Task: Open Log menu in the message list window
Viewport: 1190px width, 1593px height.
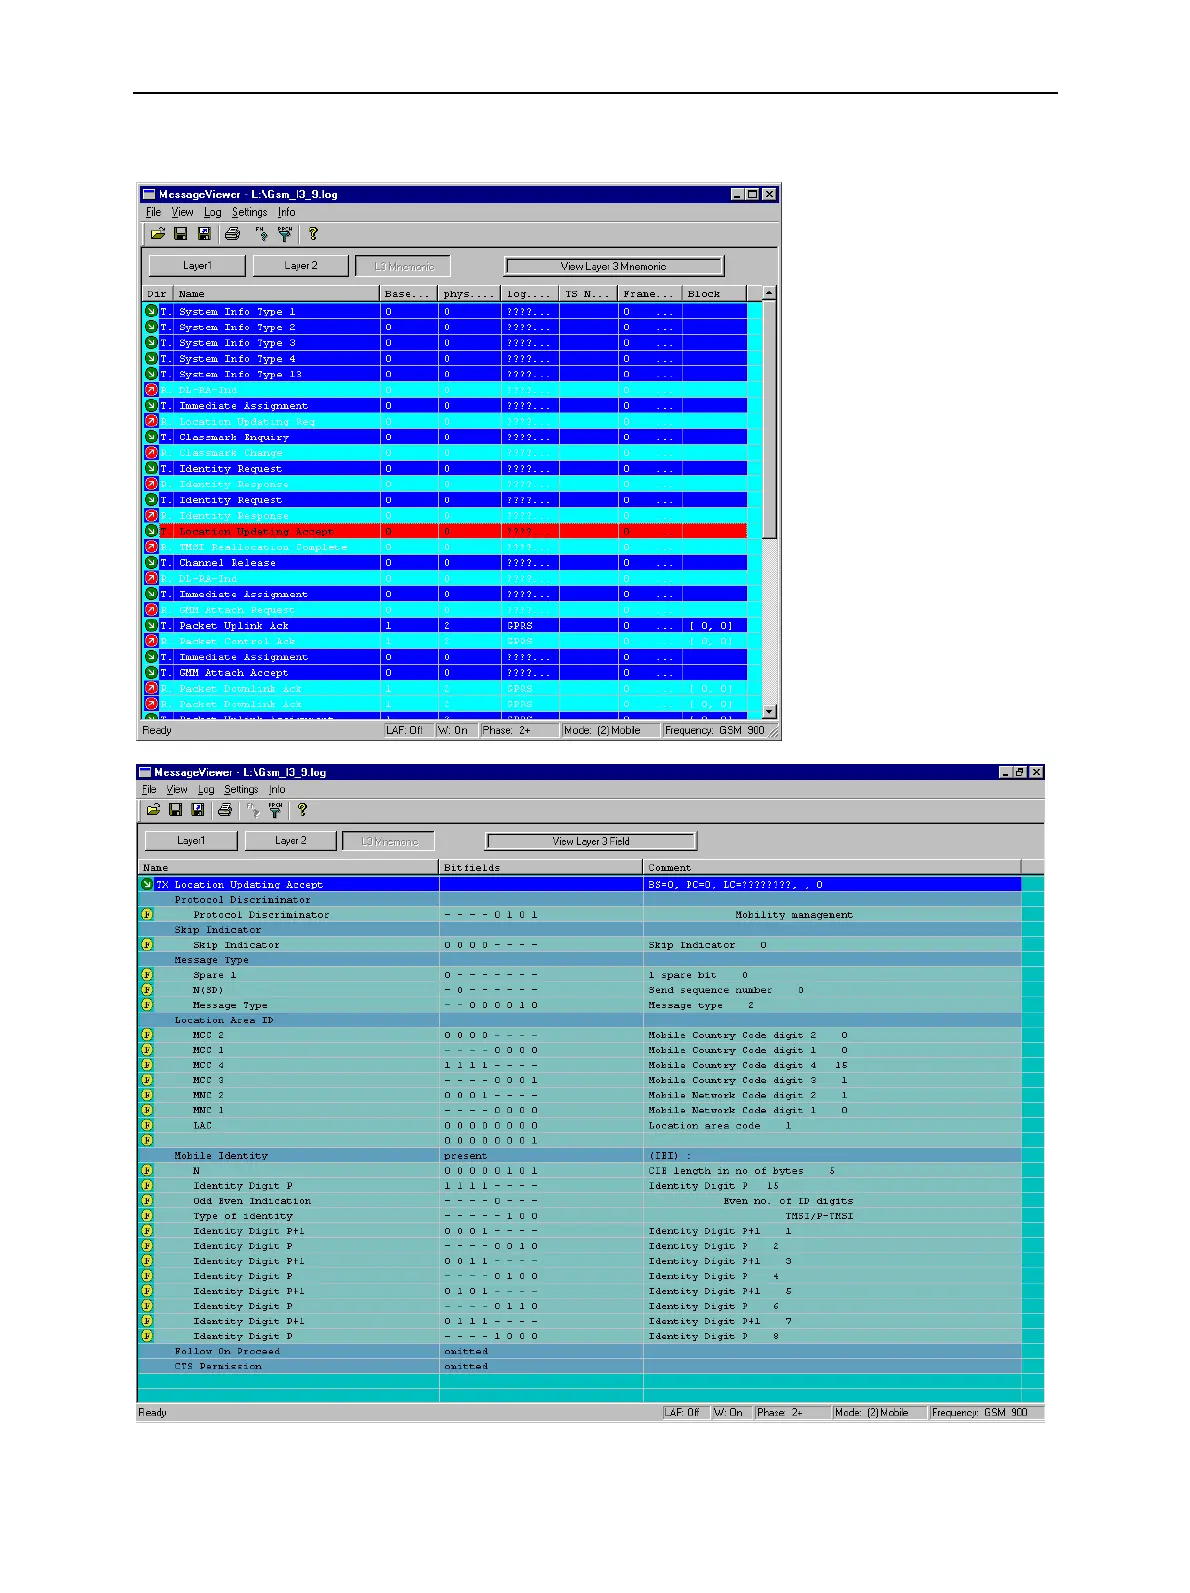Action: (x=213, y=212)
